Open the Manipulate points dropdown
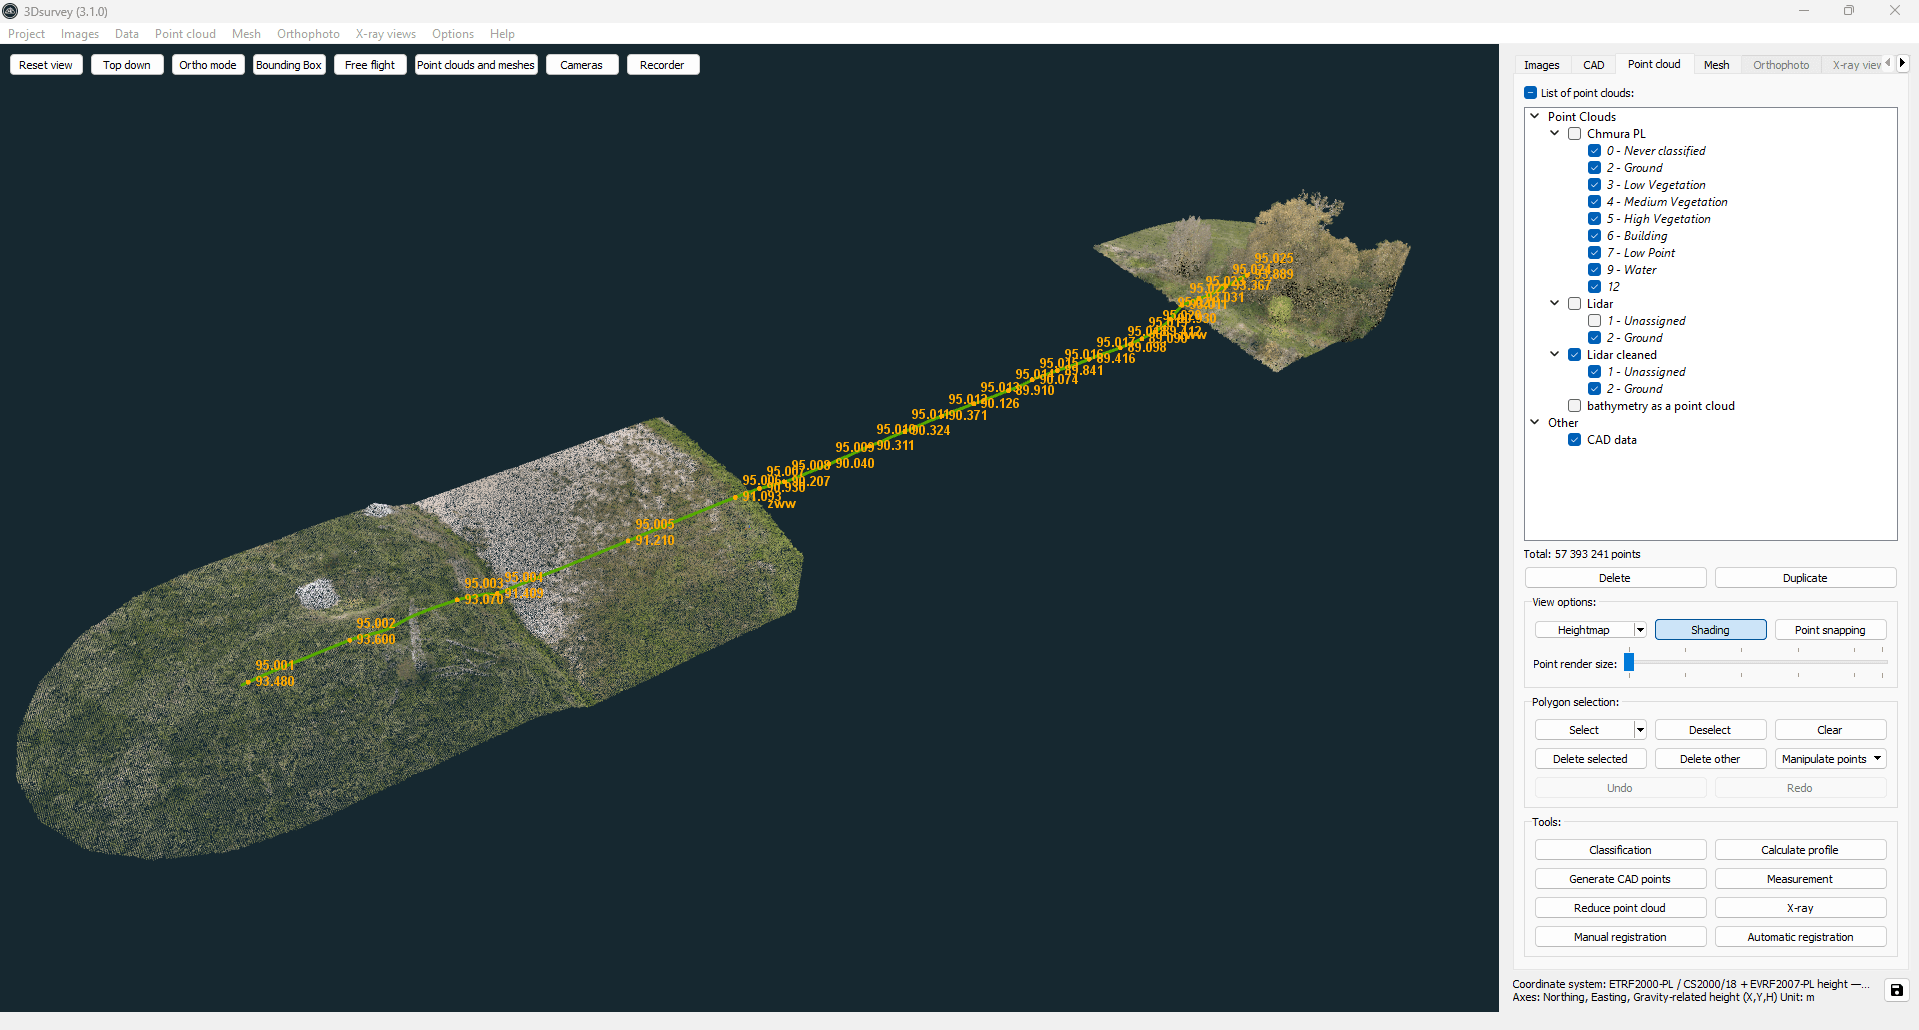The image size is (1919, 1030). tap(1831, 759)
